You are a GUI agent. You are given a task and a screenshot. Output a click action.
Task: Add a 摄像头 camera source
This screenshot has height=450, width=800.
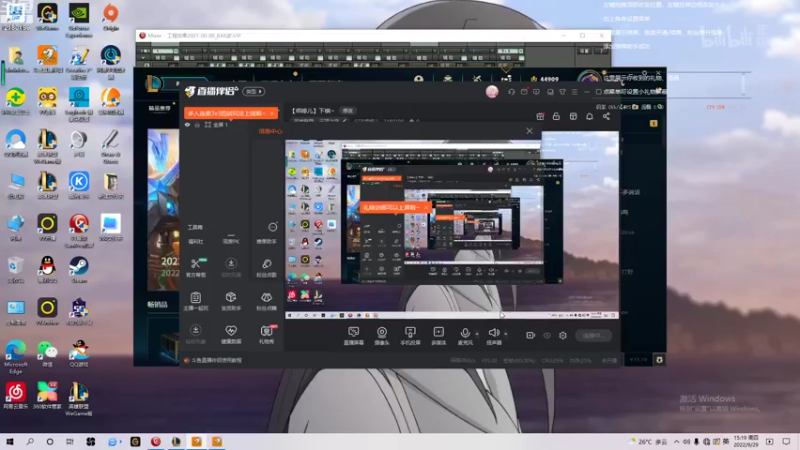click(x=382, y=336)
